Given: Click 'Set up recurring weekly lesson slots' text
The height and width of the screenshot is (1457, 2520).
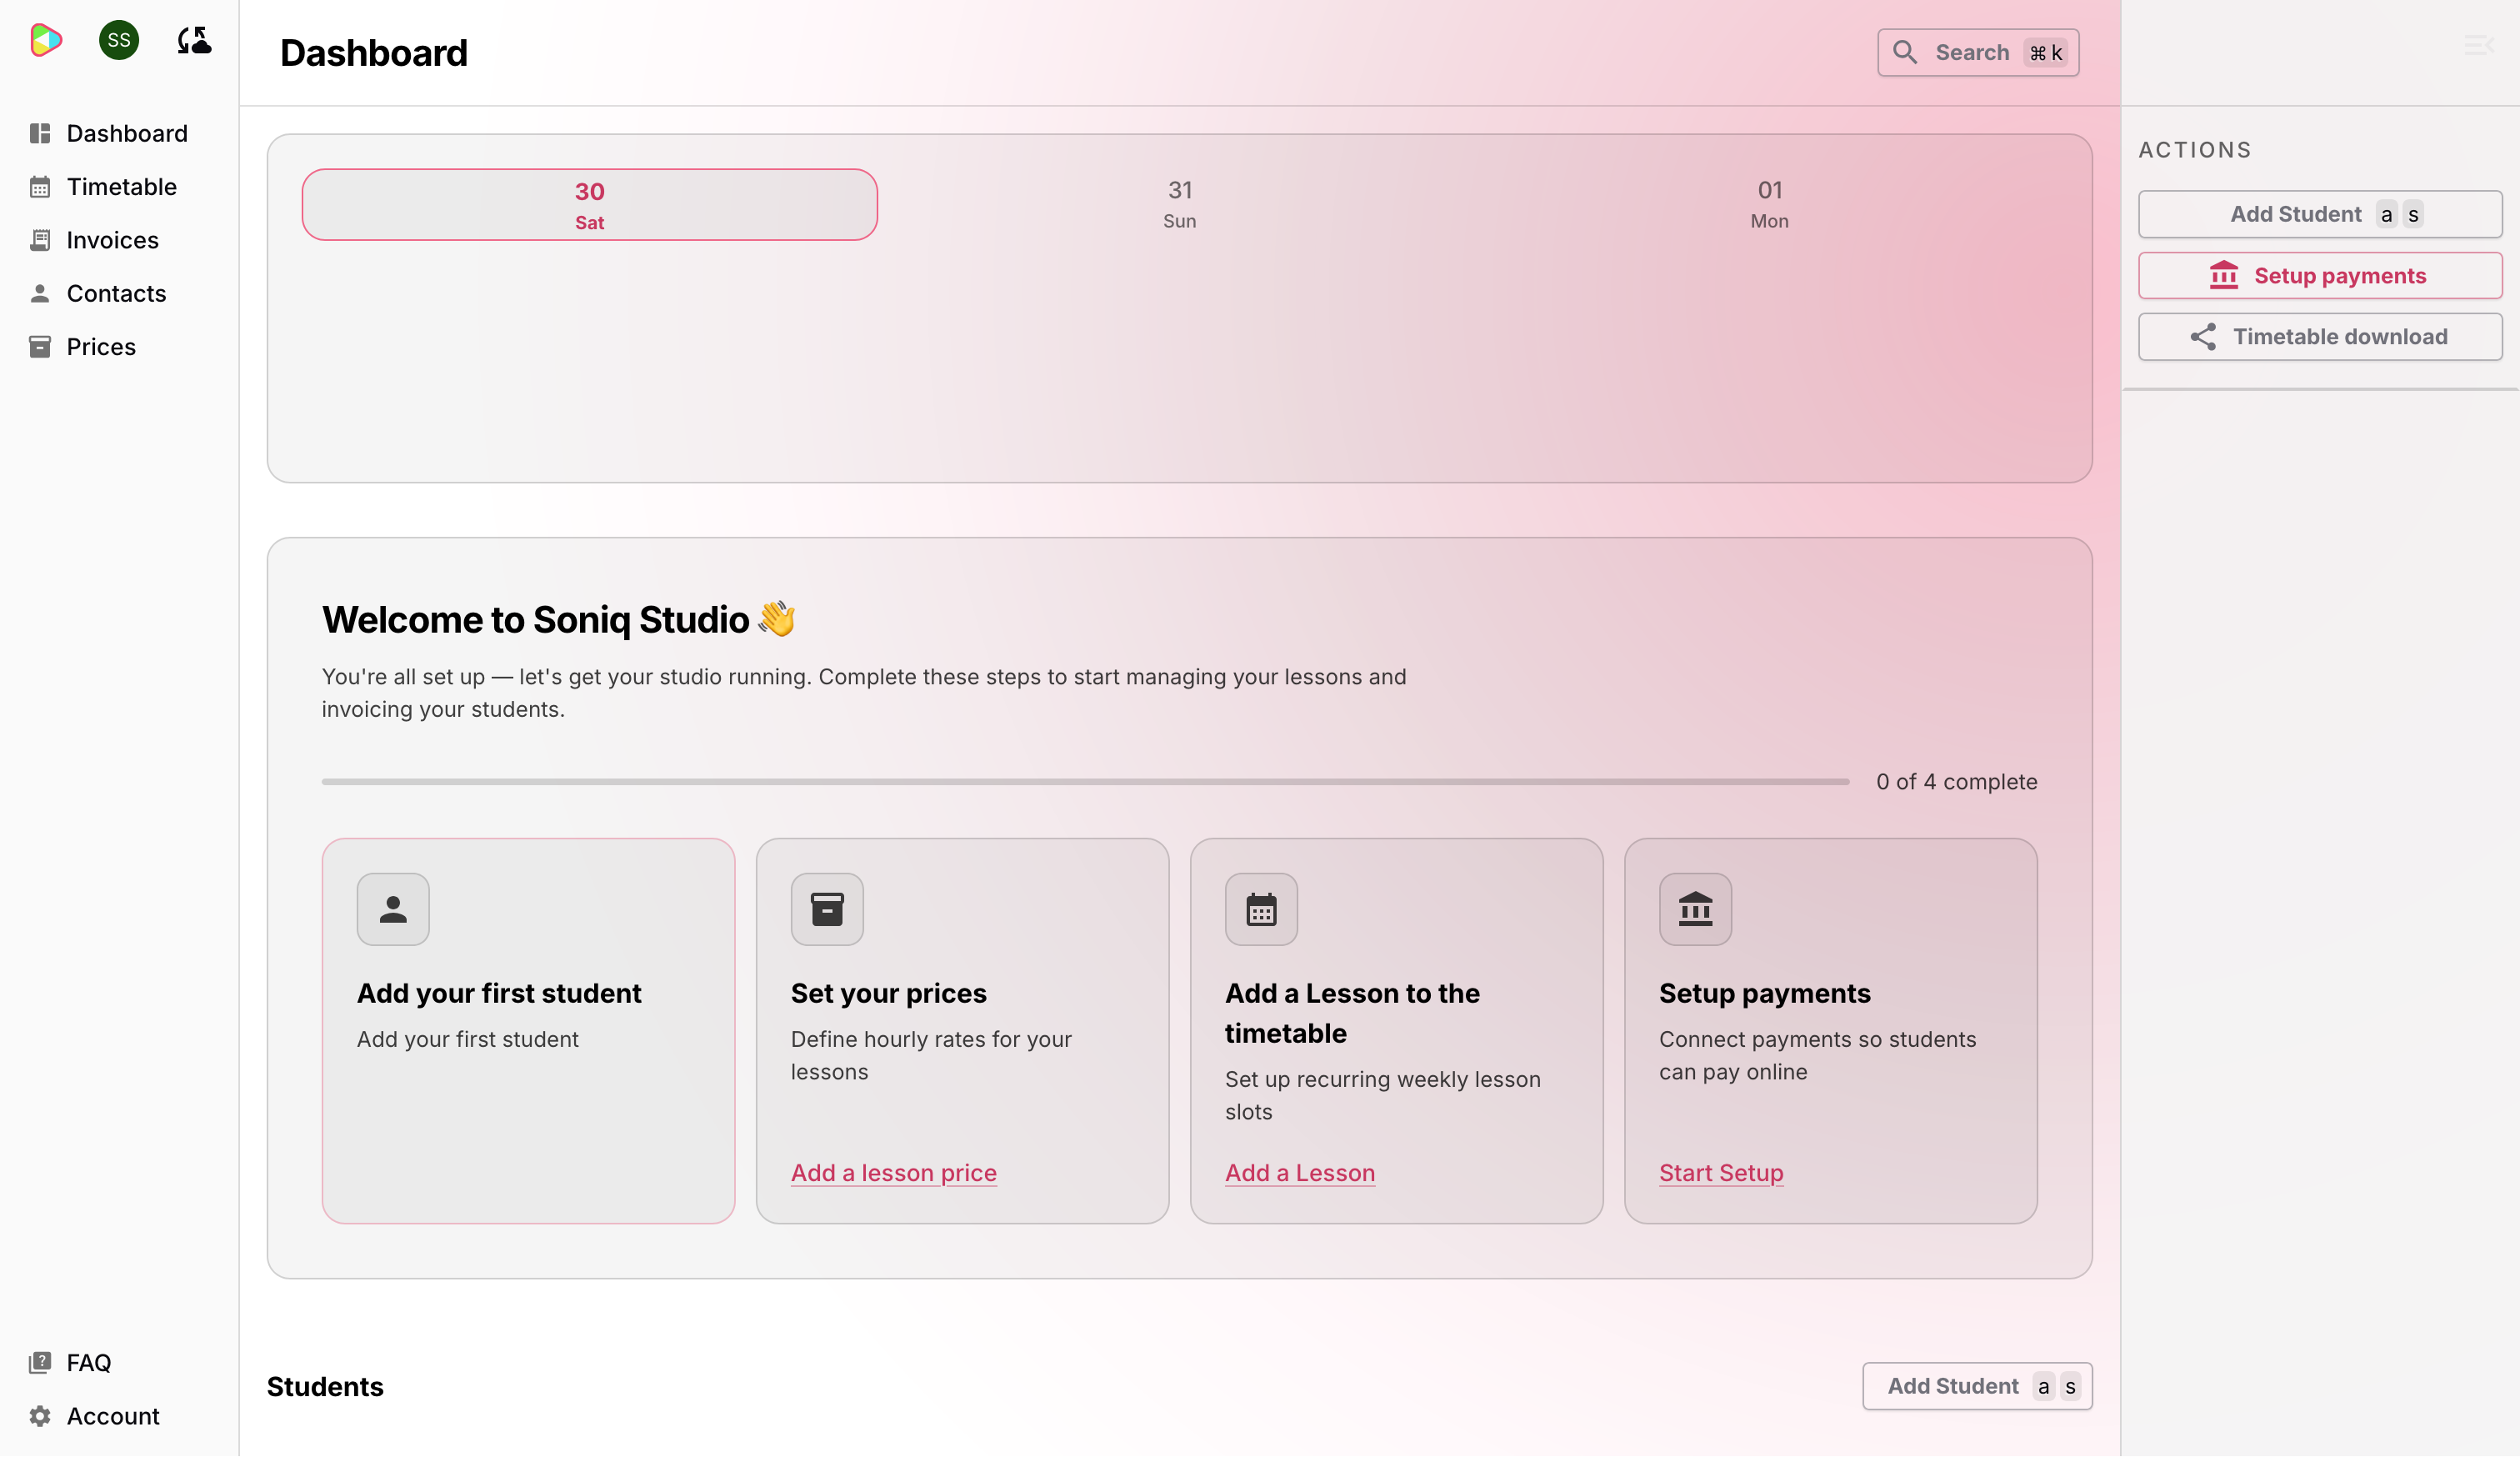Looking at the screenshot, I should (1382, 1095).
